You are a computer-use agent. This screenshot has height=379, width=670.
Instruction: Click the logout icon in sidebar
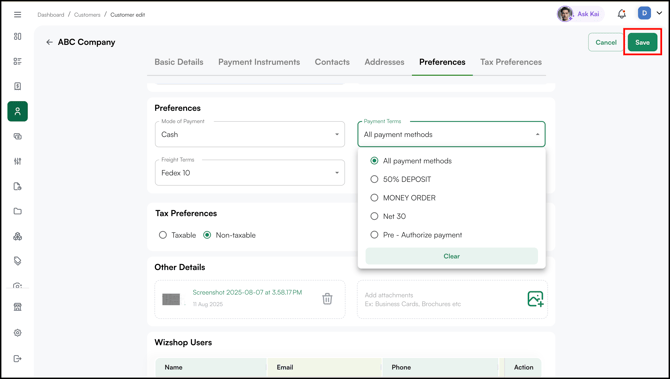click(x=18, y=358)
